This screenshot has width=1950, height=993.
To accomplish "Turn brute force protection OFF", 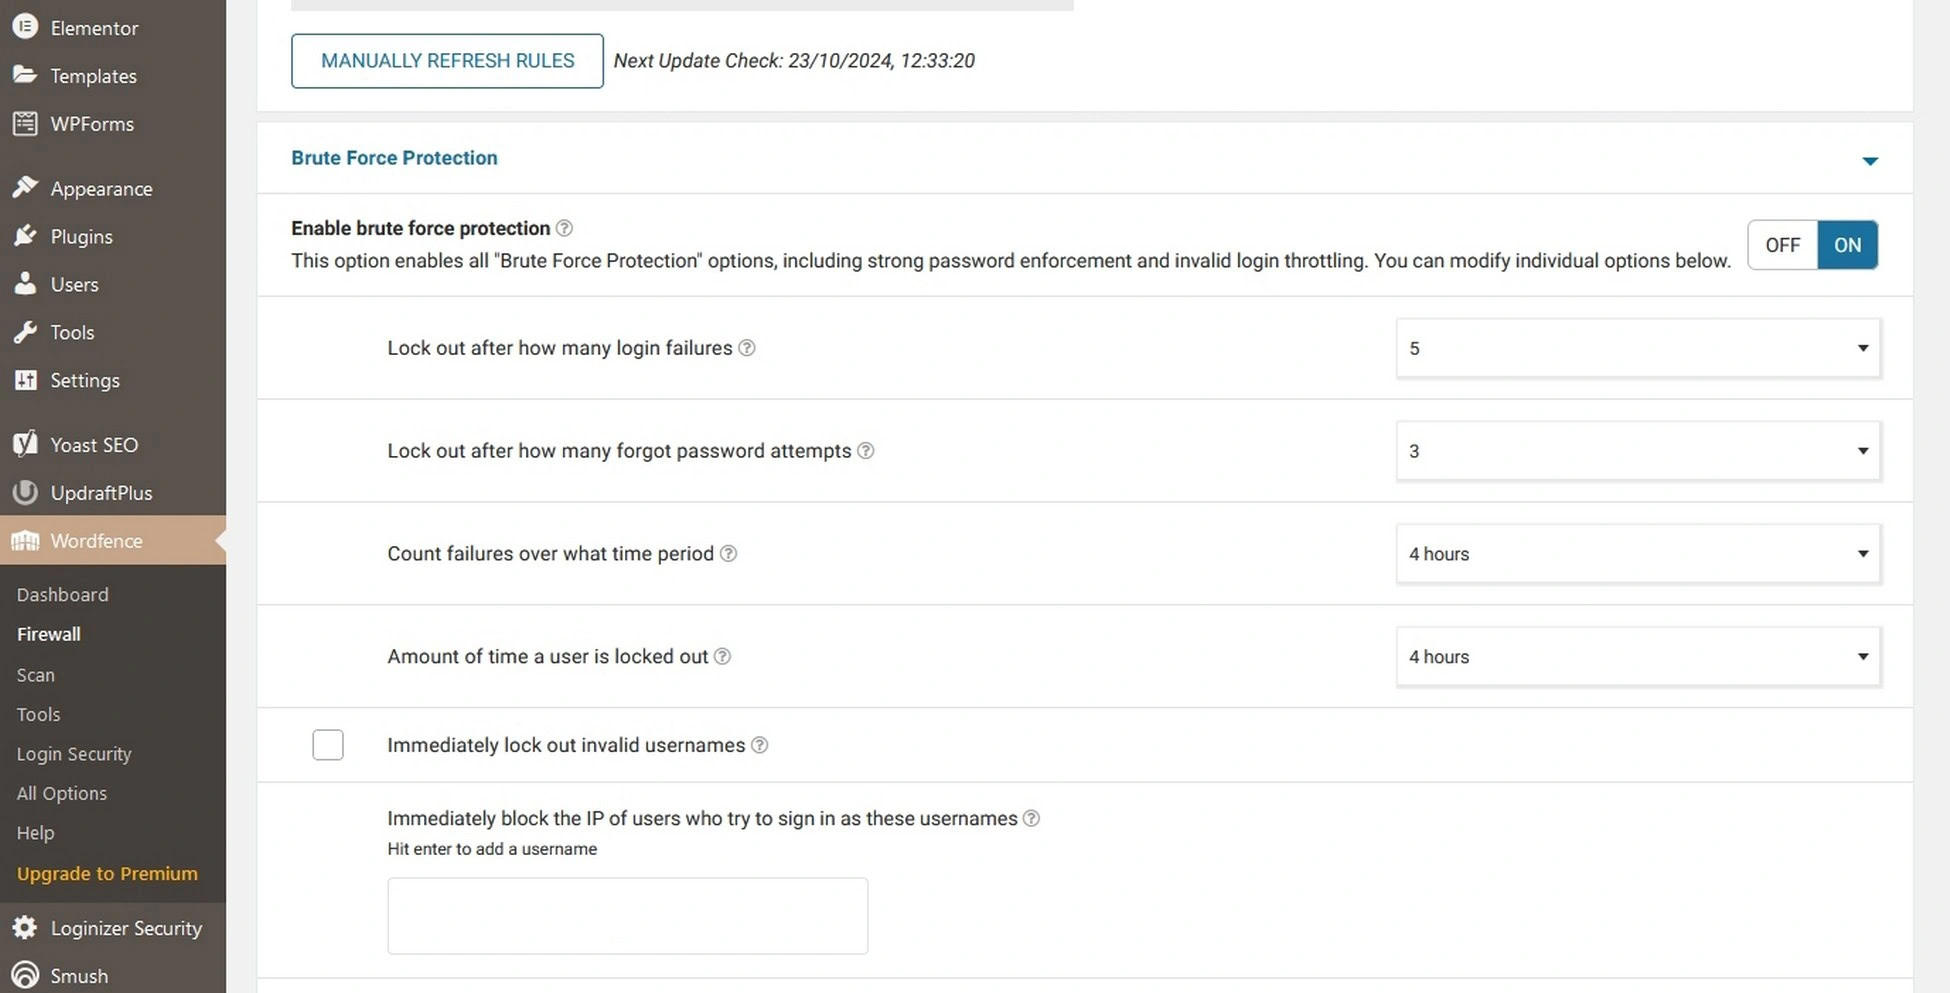I will [x=1781, y=244].
